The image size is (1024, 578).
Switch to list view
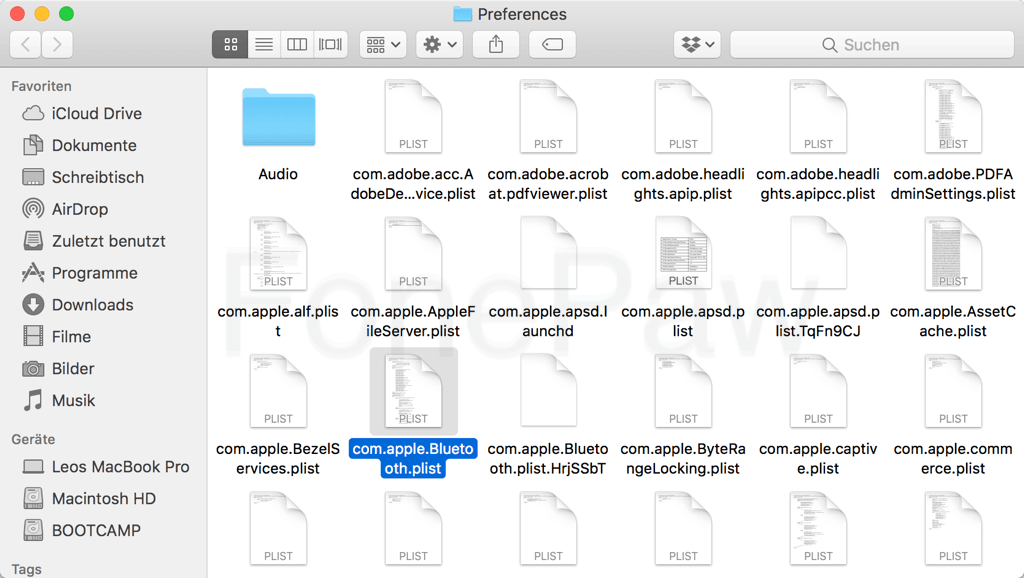pyautogui.click(x=264, y=44)
